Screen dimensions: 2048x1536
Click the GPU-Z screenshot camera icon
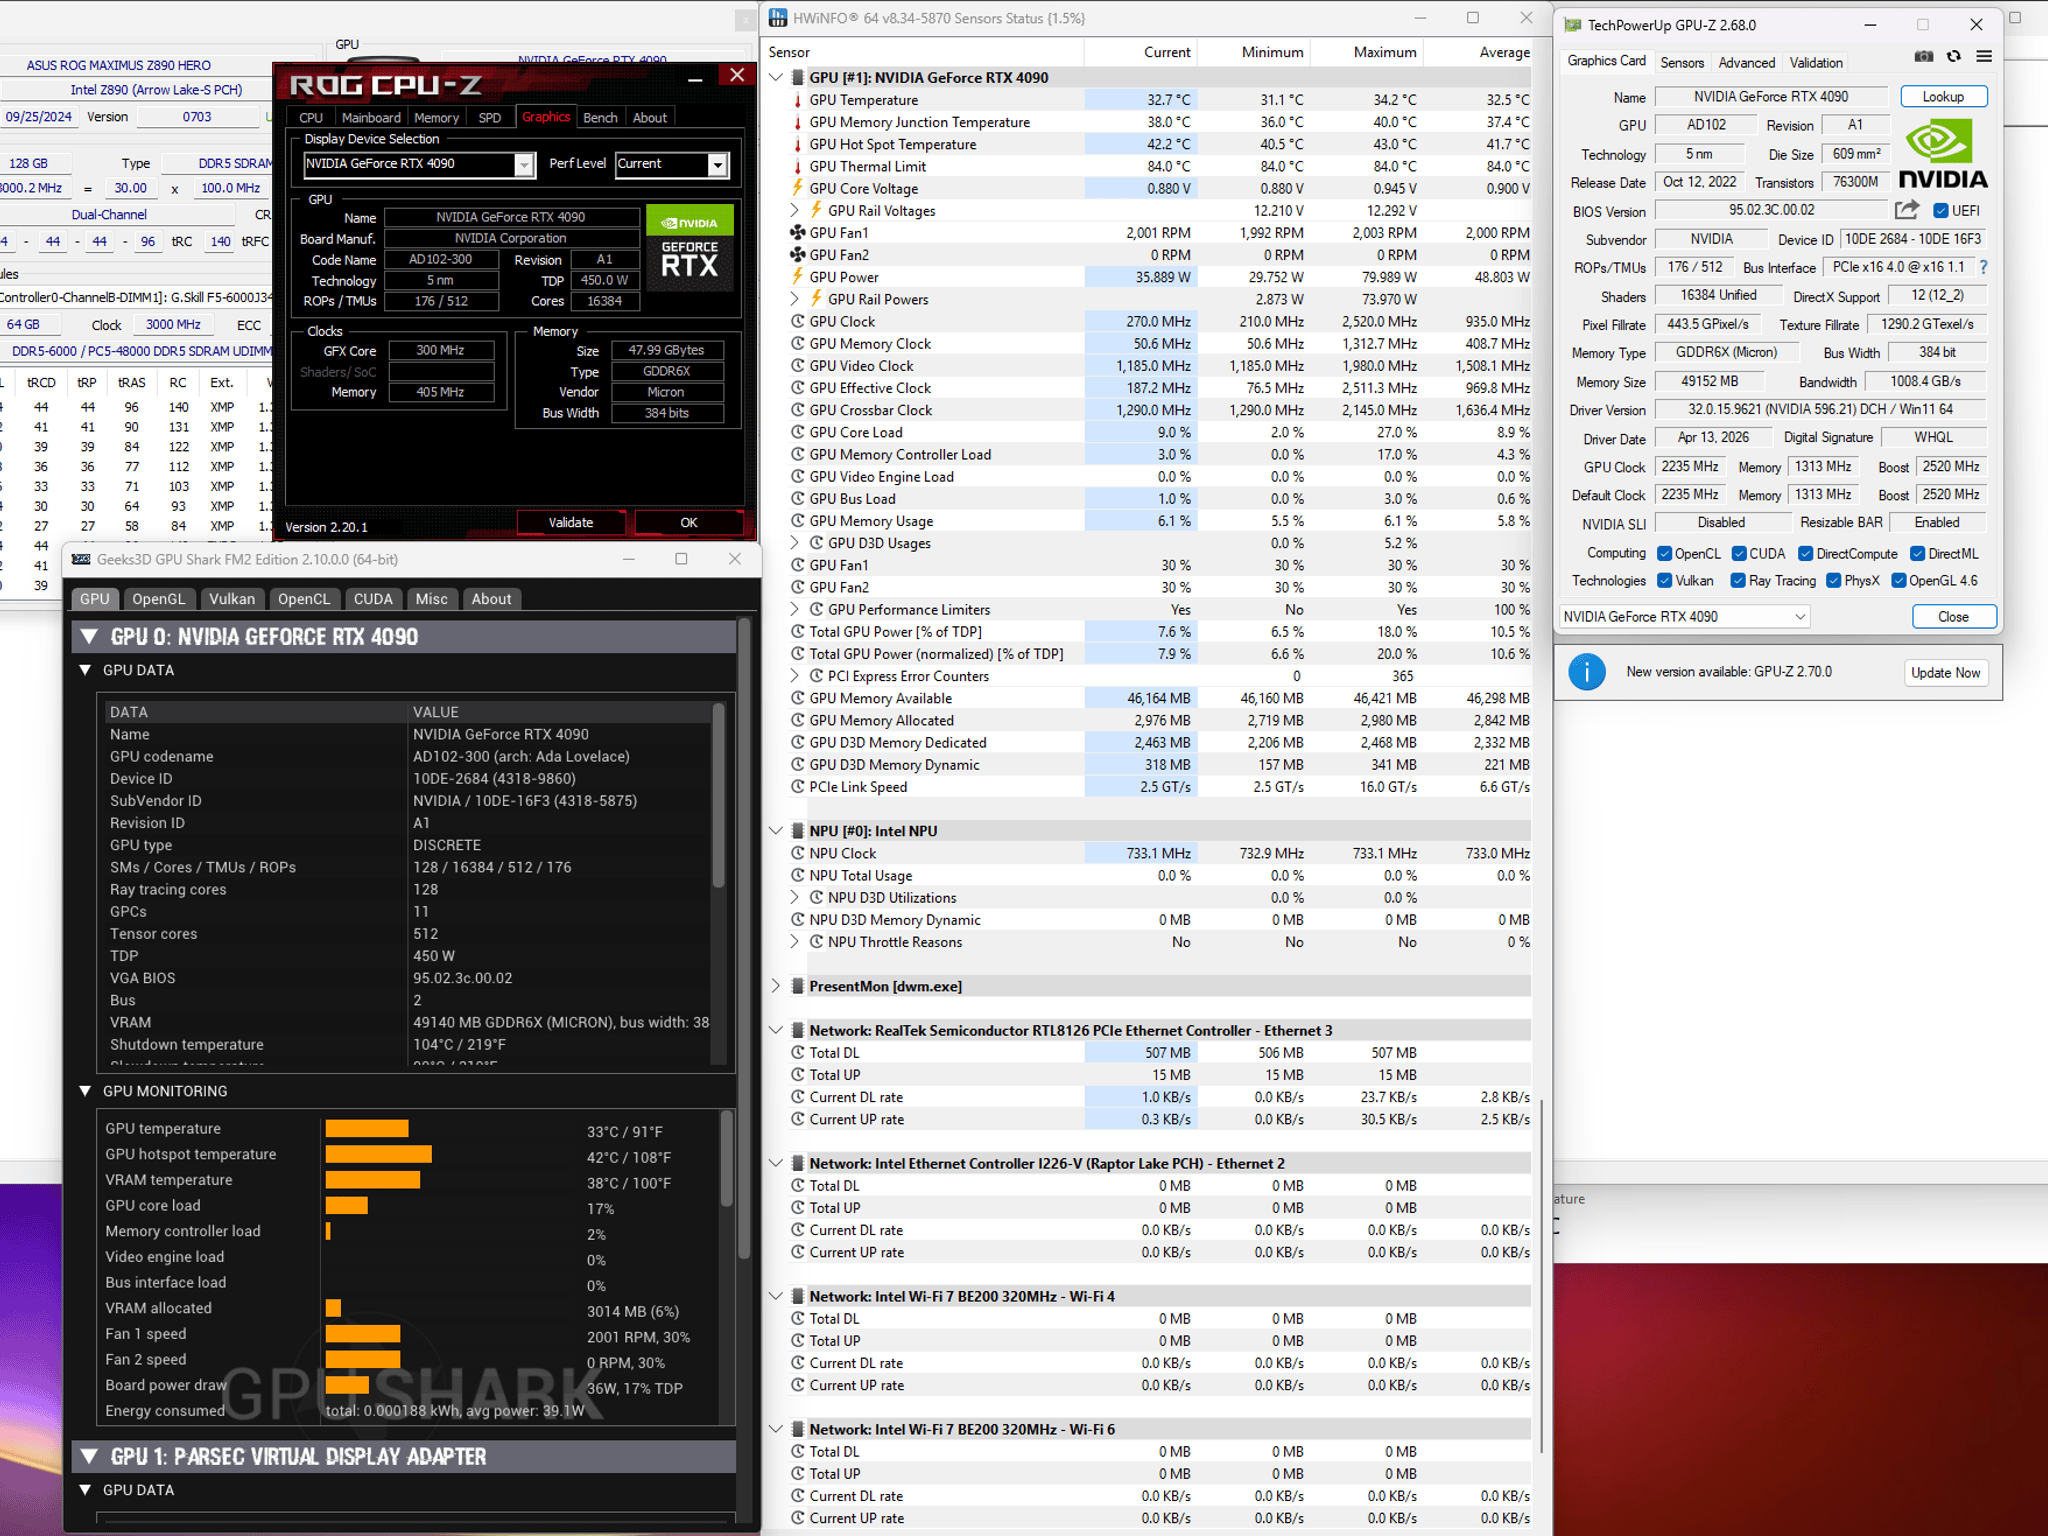[x=1923, y=57]
